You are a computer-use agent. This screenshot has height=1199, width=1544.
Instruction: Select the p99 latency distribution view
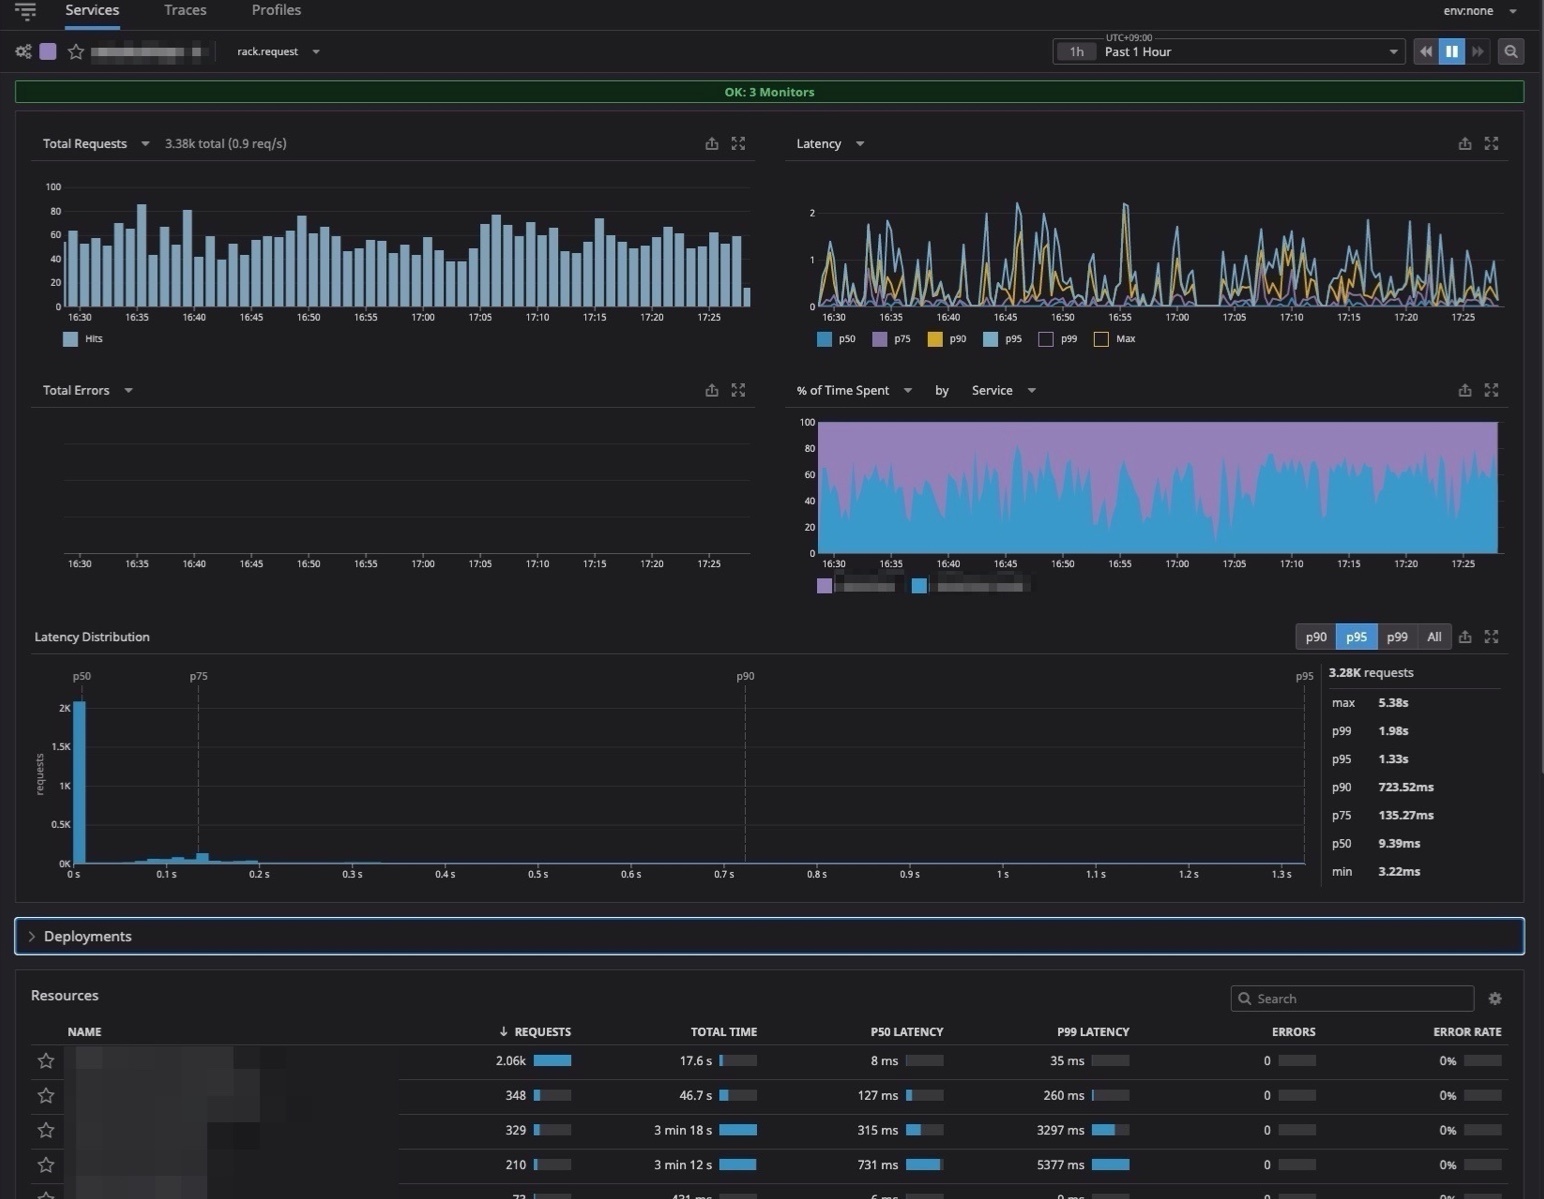click(1397, 637)
